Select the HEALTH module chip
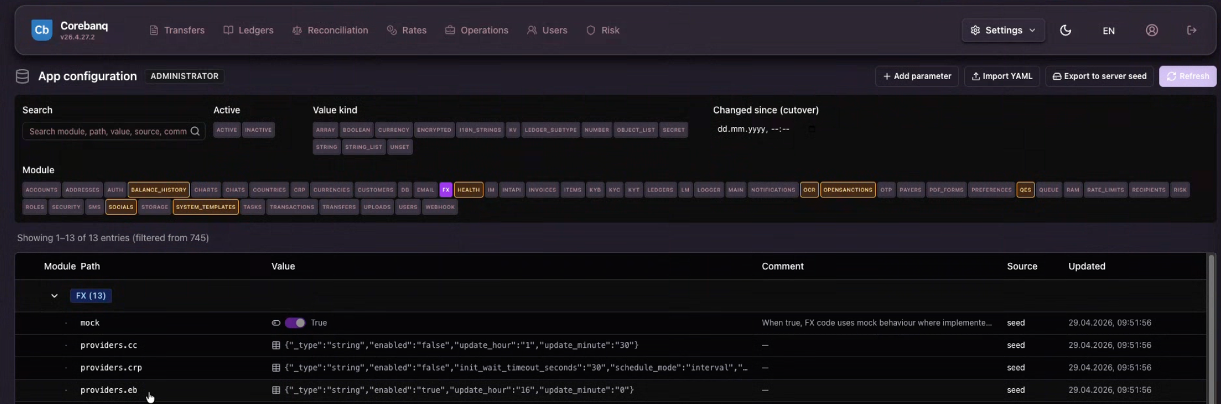Screen dimensions: 1222x404 coord(469,189)
